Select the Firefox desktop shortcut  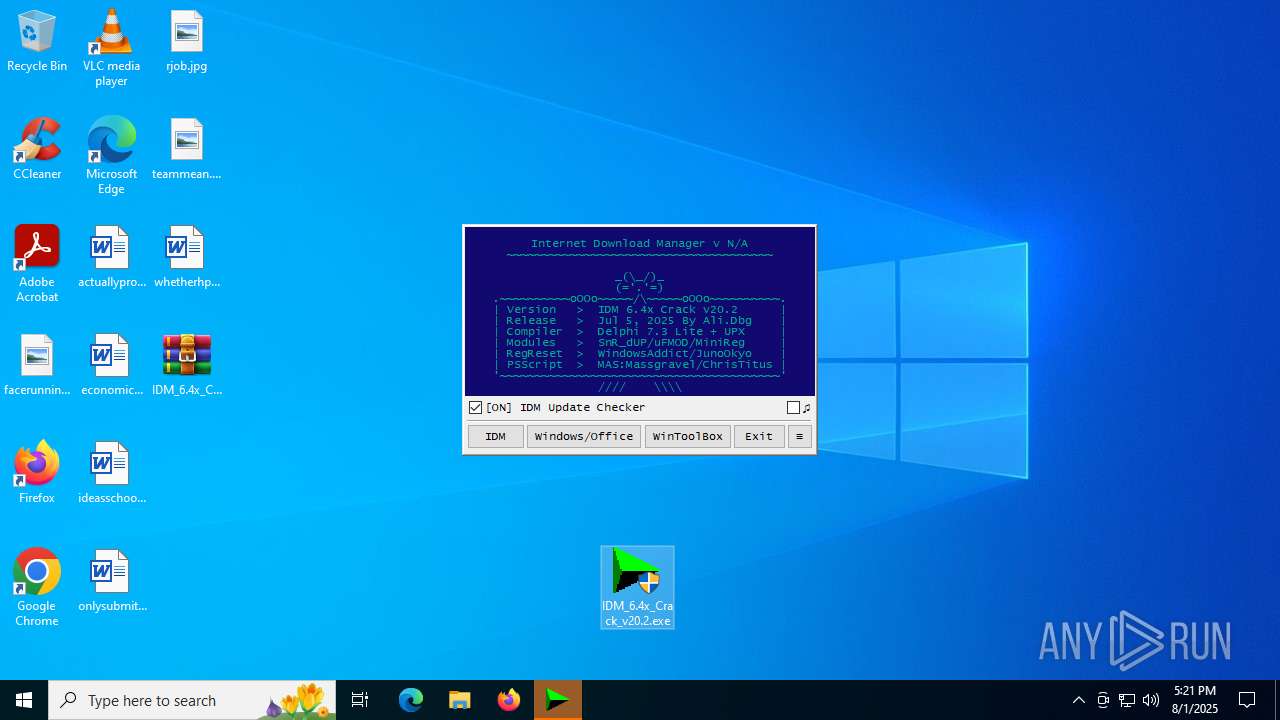[x=37, y=474]
